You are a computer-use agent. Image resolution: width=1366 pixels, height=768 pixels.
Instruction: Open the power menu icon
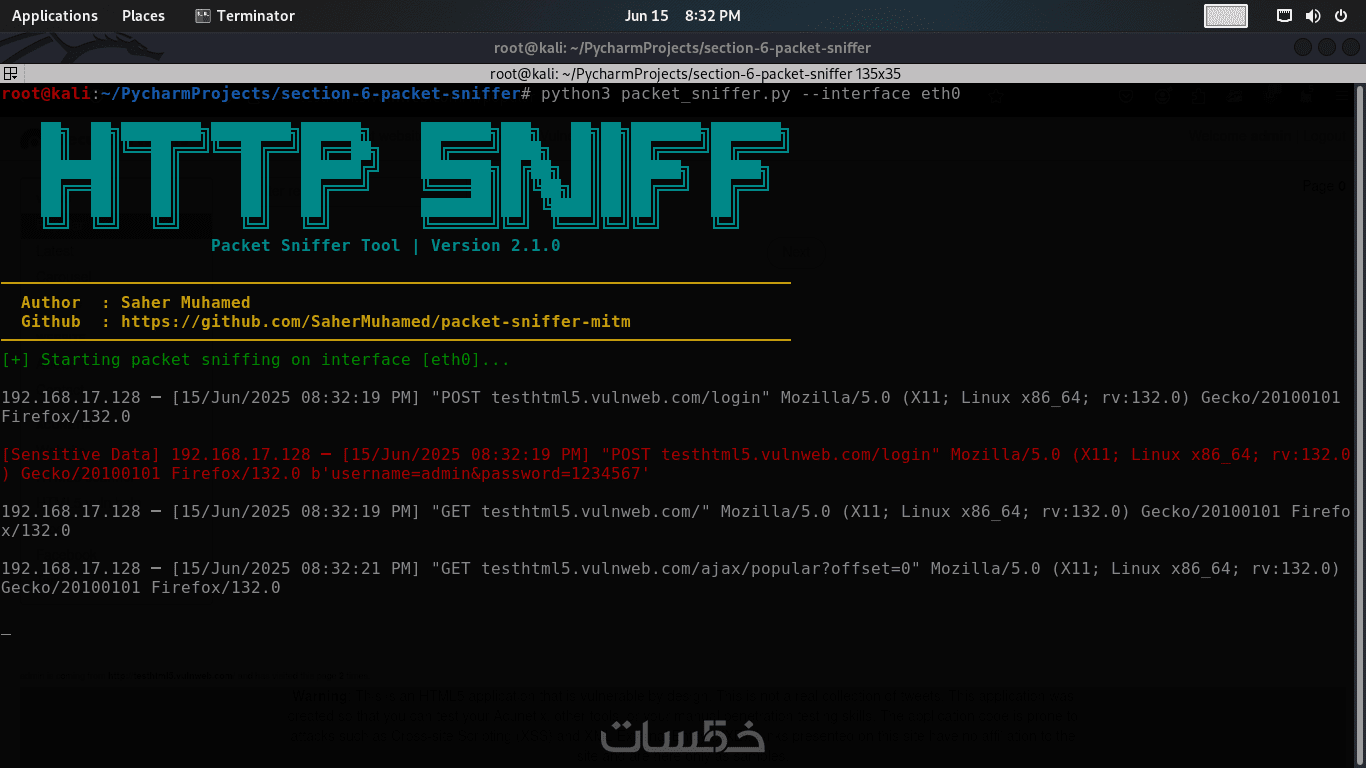1341,15
